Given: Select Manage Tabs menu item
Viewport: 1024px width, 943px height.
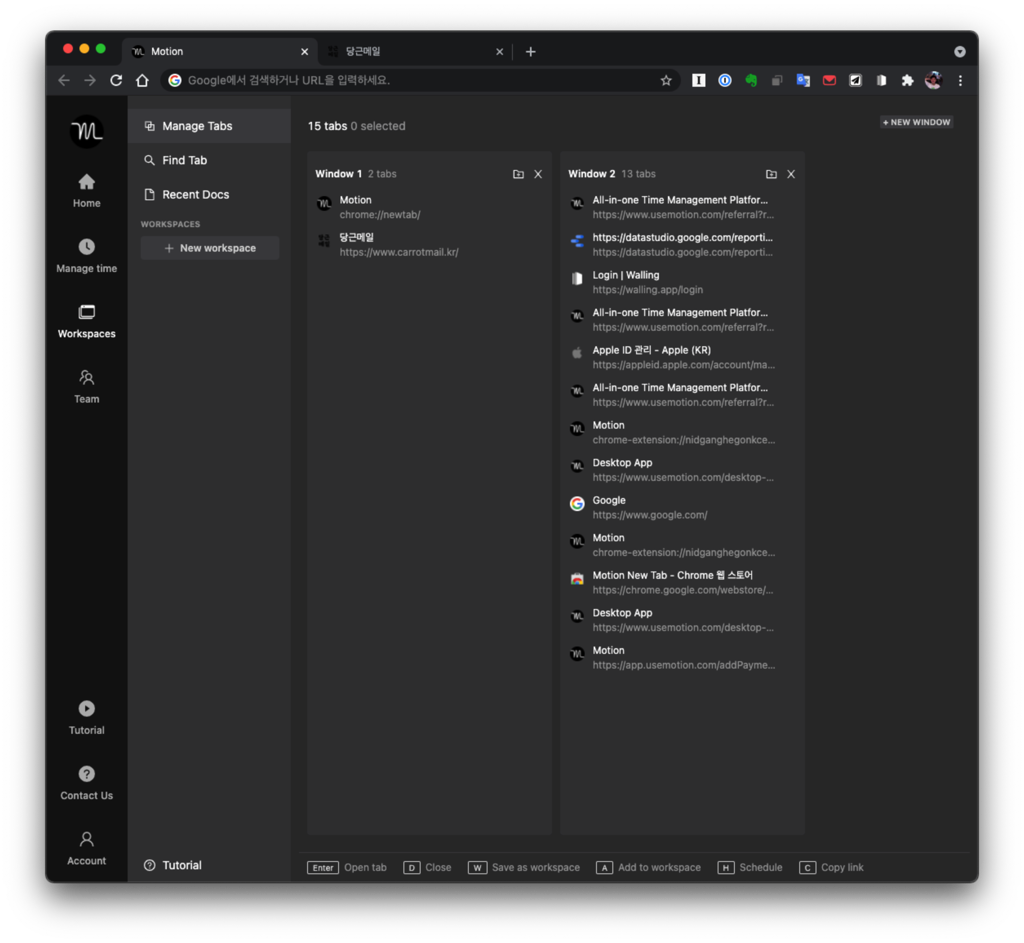Looking at the screenshot, I should [209, 126].
